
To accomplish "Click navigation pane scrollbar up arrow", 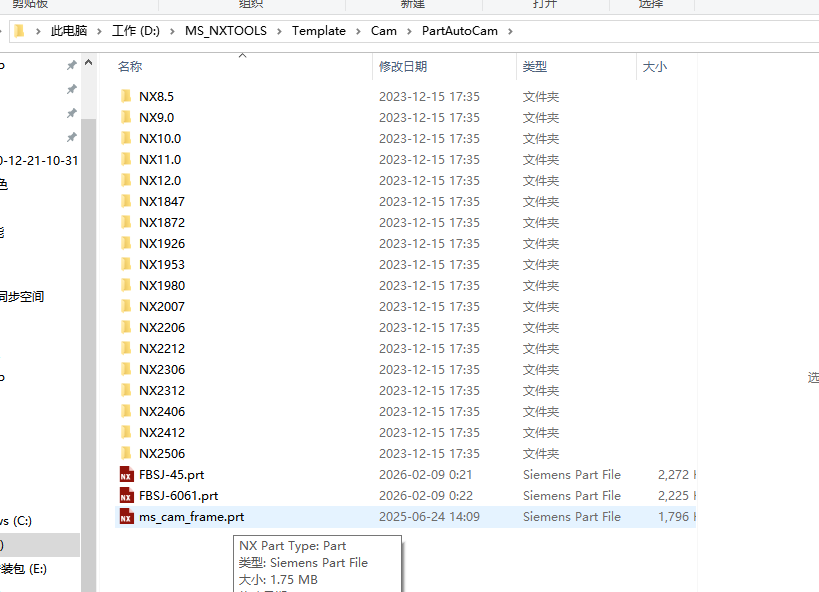I will pos(88,63).
